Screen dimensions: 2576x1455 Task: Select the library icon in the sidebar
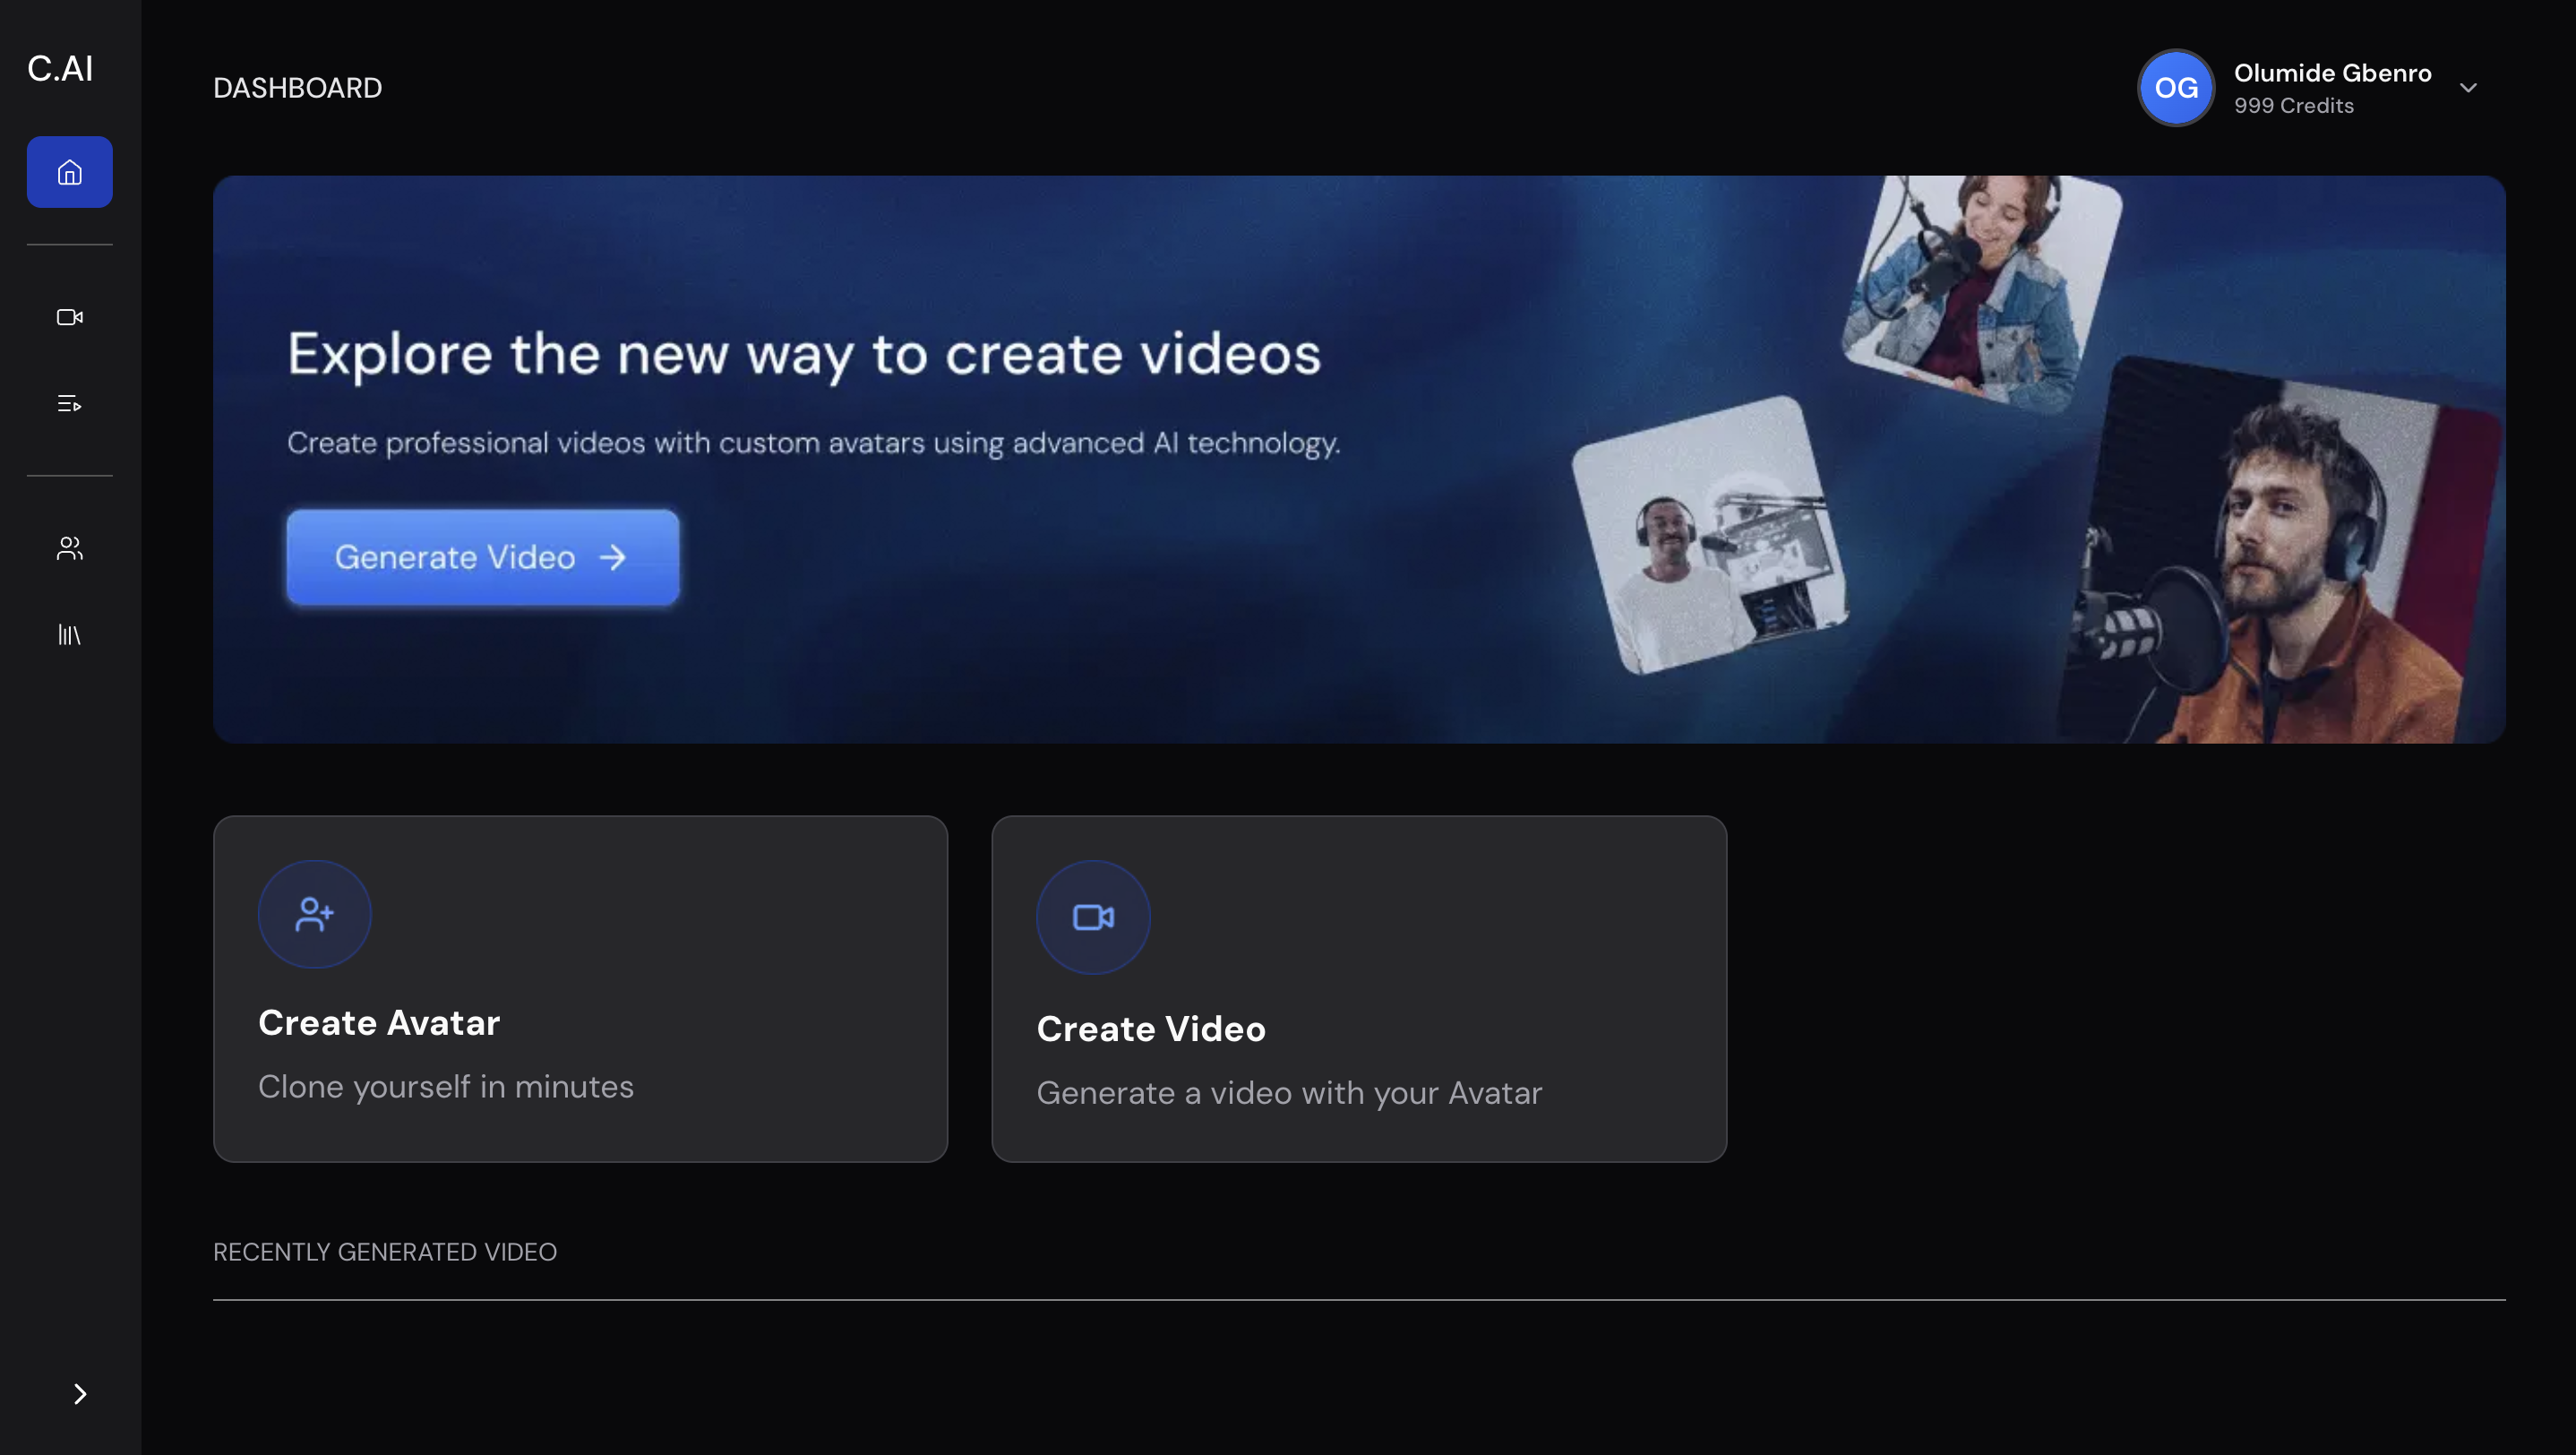(69, 634)
